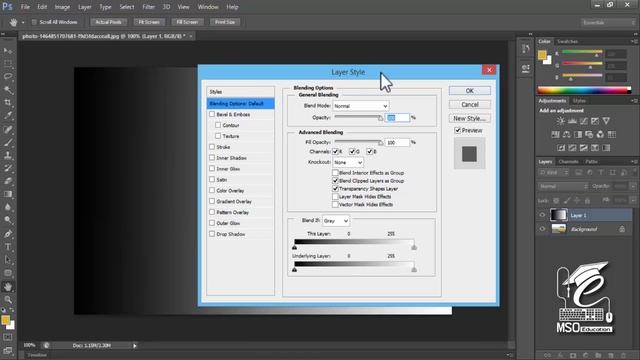Screen dimensions: 640x360
Task: Expand the status bar info arrow
Action: click(135, 346)
